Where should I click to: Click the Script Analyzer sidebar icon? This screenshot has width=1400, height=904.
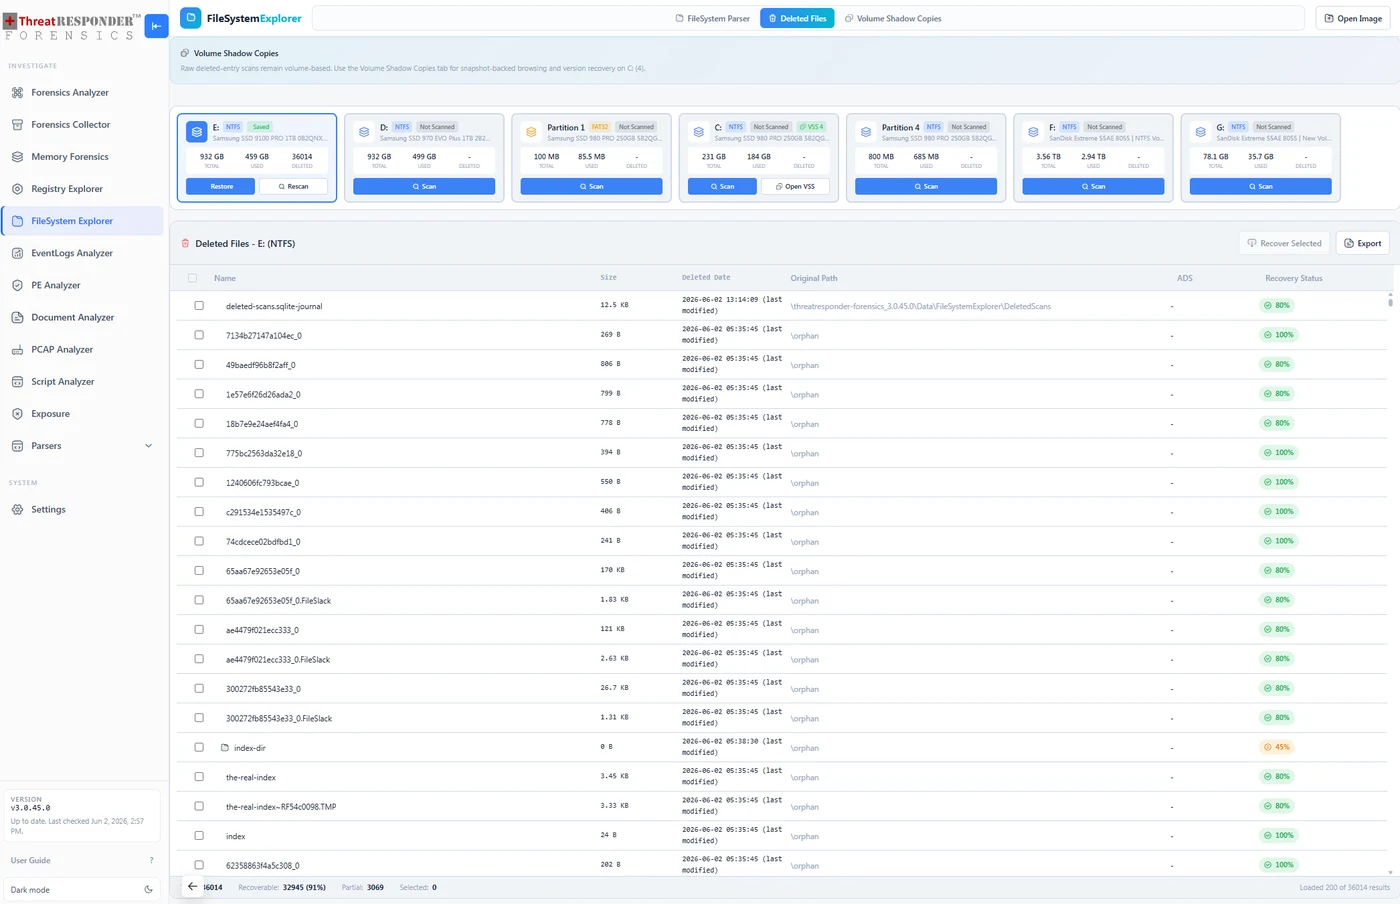click(17, 381)
